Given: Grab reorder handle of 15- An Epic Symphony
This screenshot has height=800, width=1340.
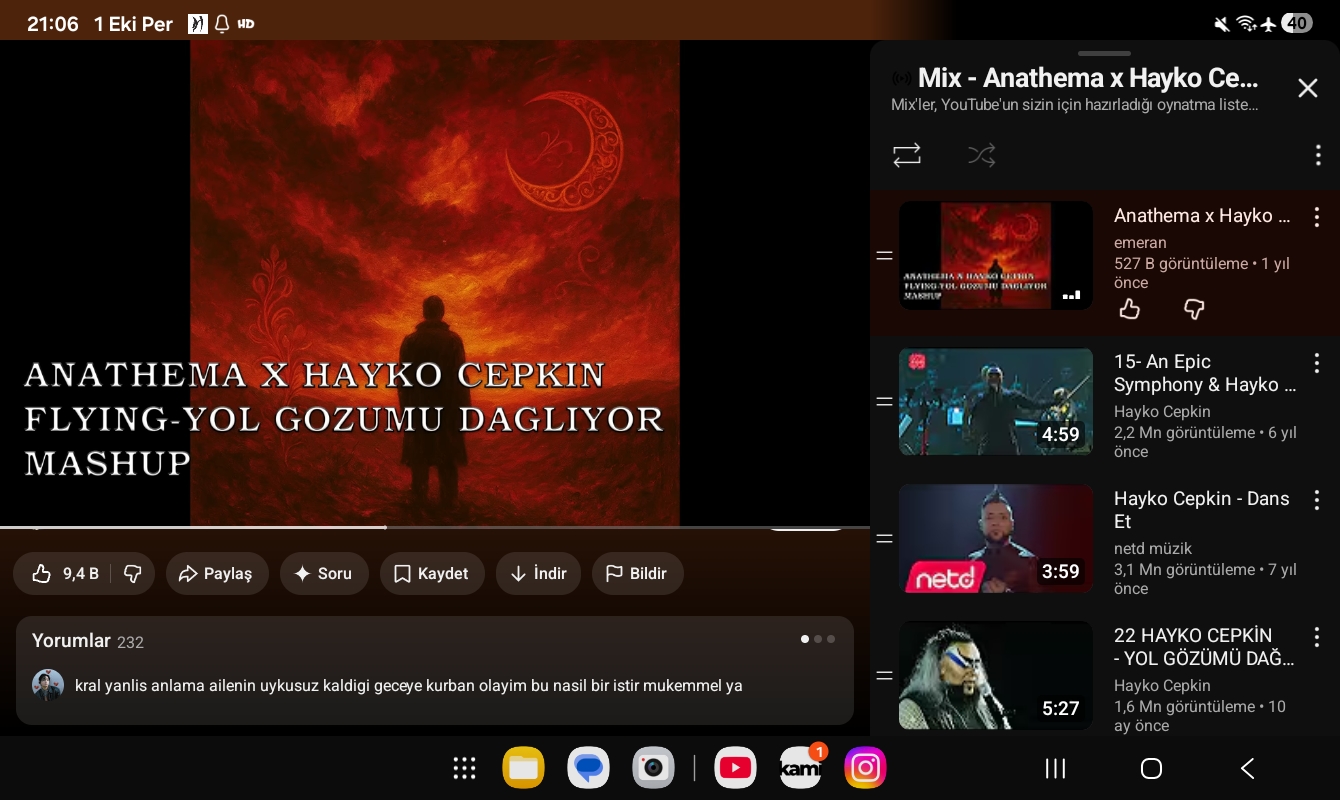Looking at the screenshot, I should (884, 402).
